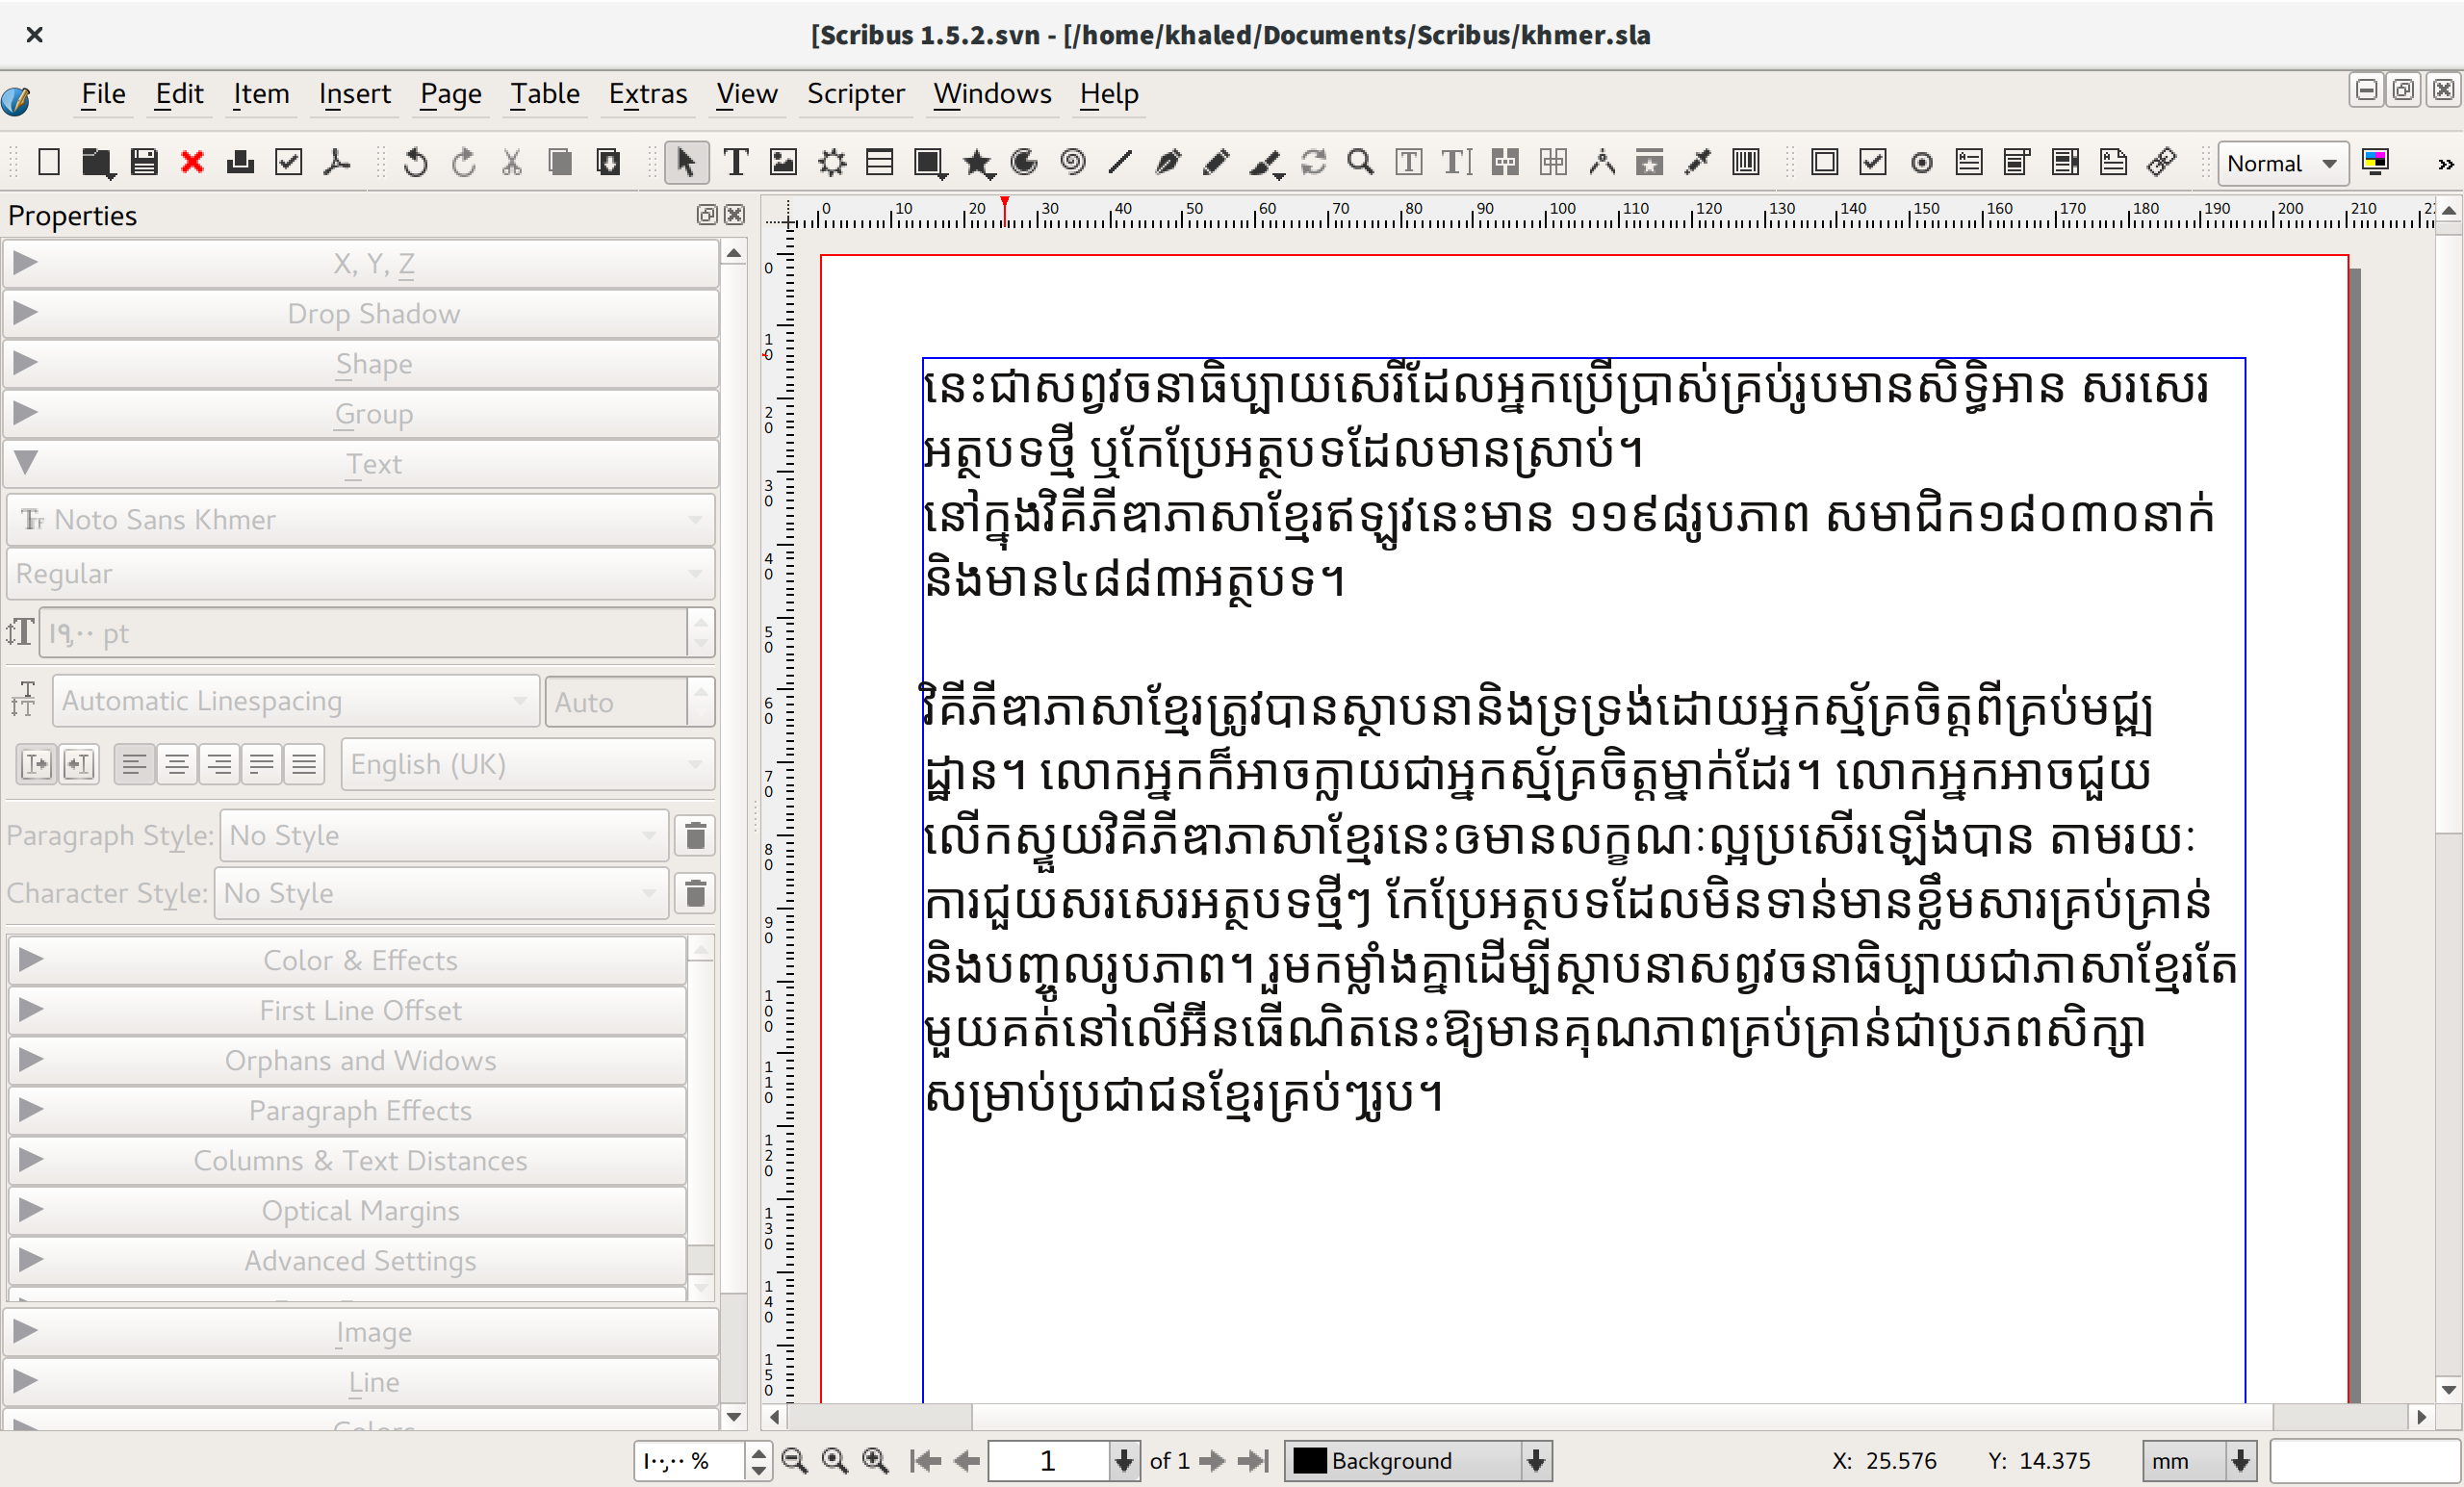Select the Eye Dropper tool
Viewport: 2464px width, 1487px height.
[1697, 162]
